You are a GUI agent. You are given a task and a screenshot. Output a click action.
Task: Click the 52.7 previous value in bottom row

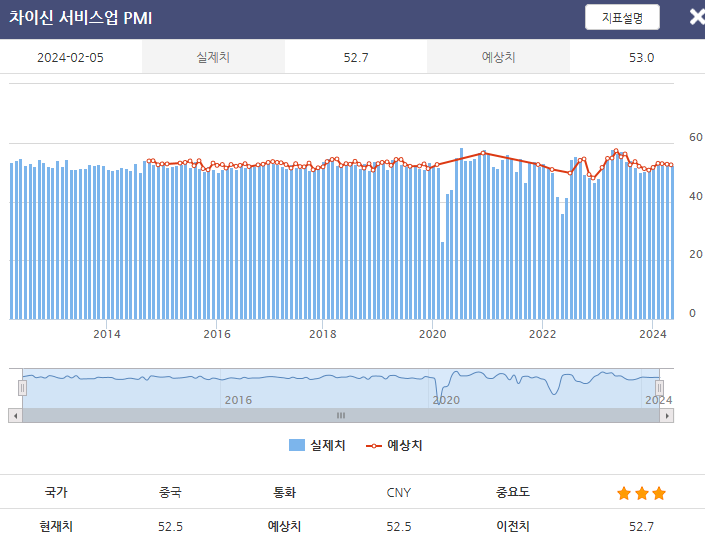[x=641, y=526]
